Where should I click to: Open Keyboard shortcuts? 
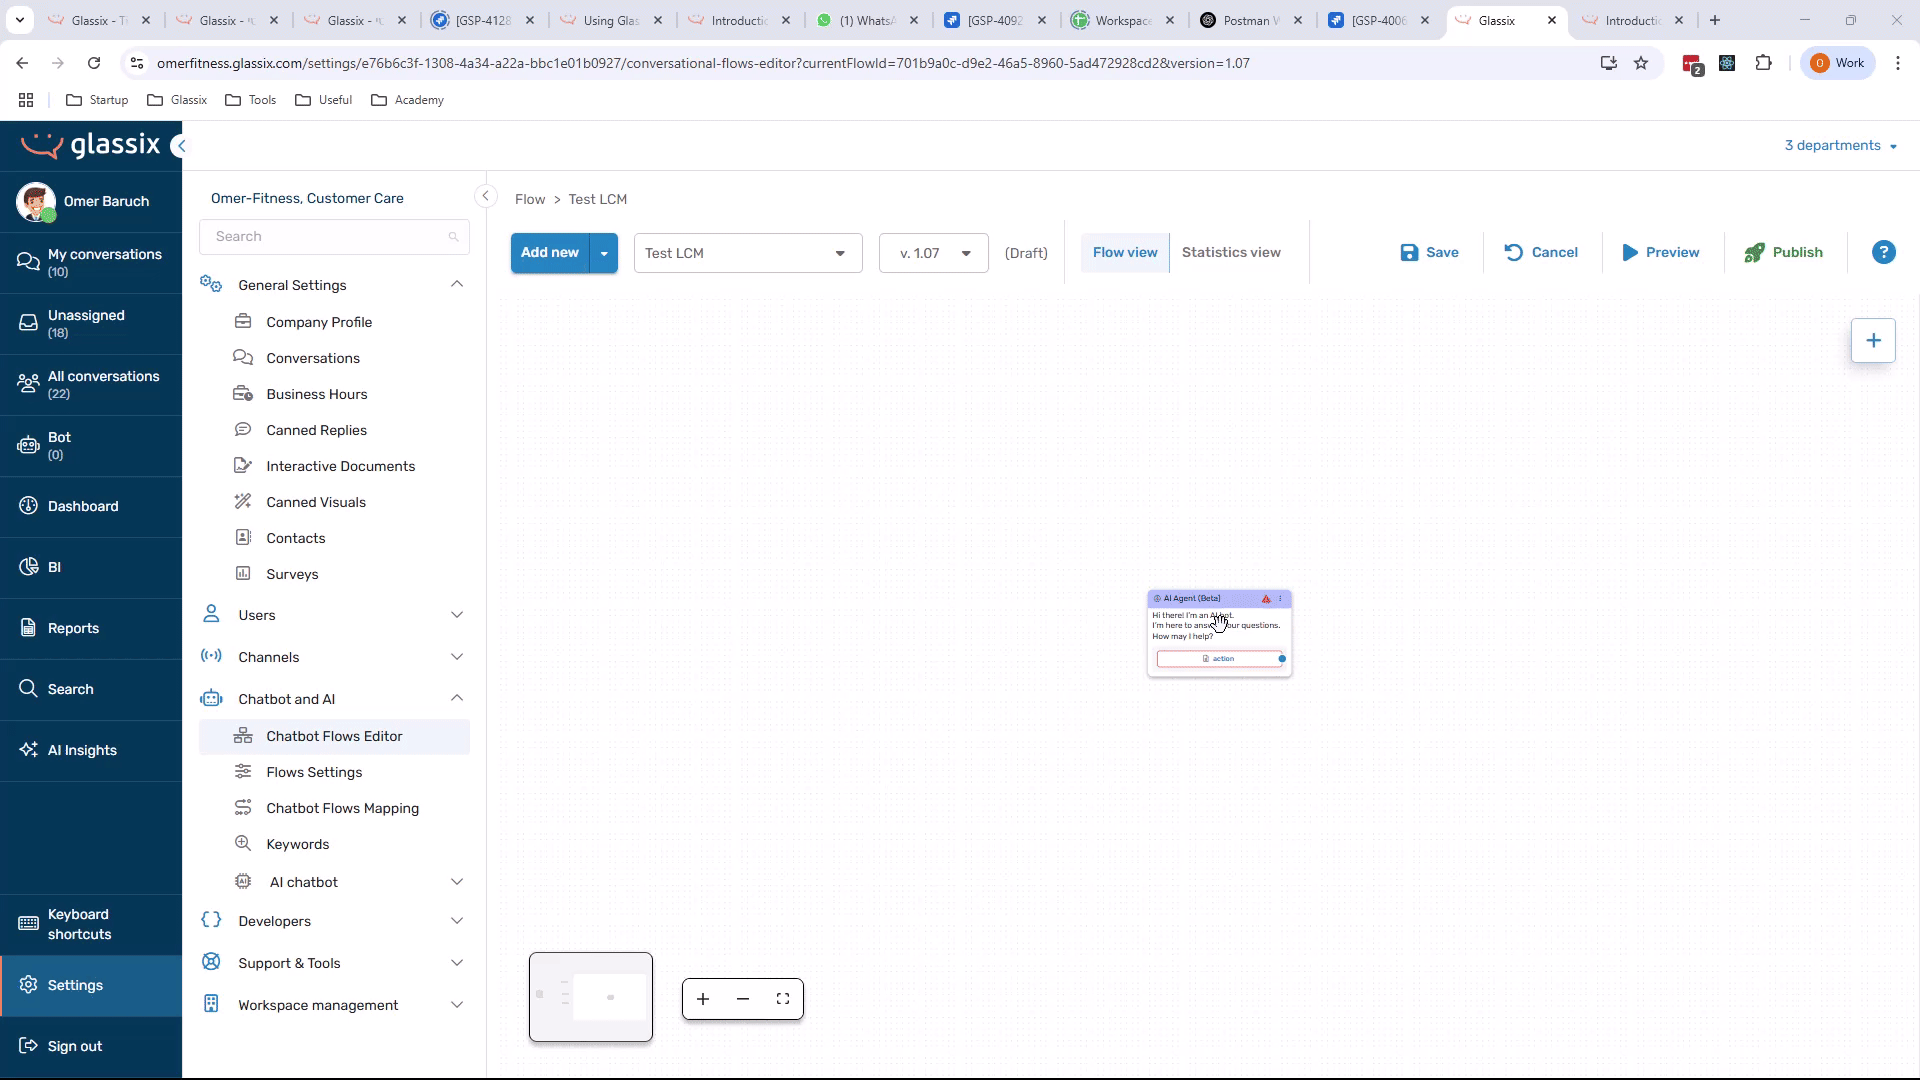pos(91,924)
